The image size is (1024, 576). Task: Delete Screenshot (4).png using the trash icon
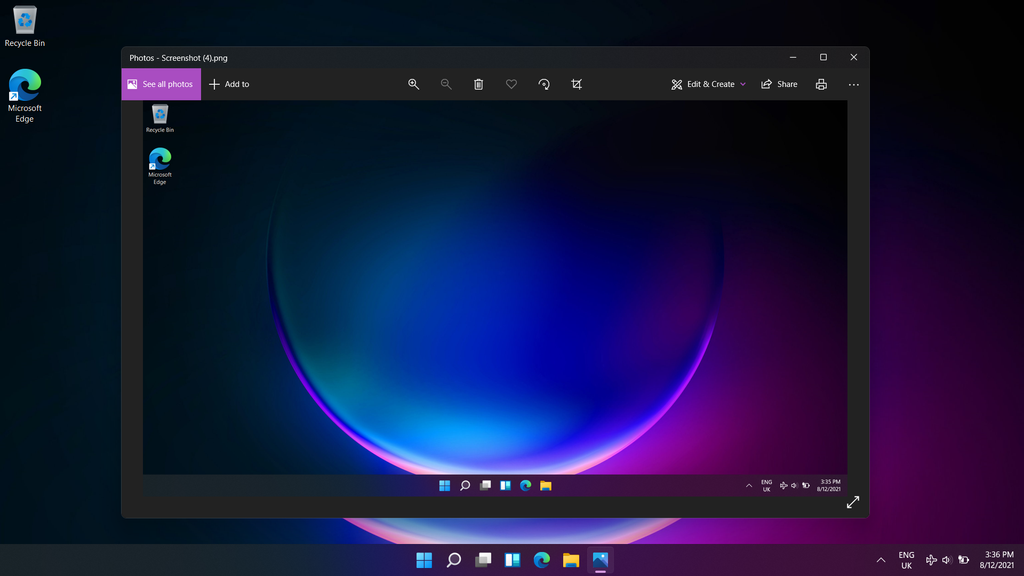point(478,84)
